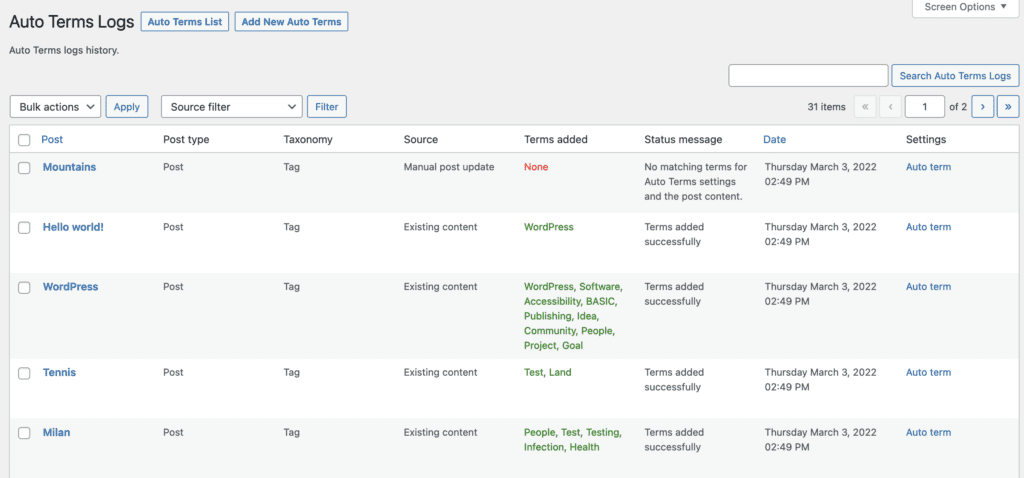
Task: Check the WordPress row checkbox
Action: [24, 288]
